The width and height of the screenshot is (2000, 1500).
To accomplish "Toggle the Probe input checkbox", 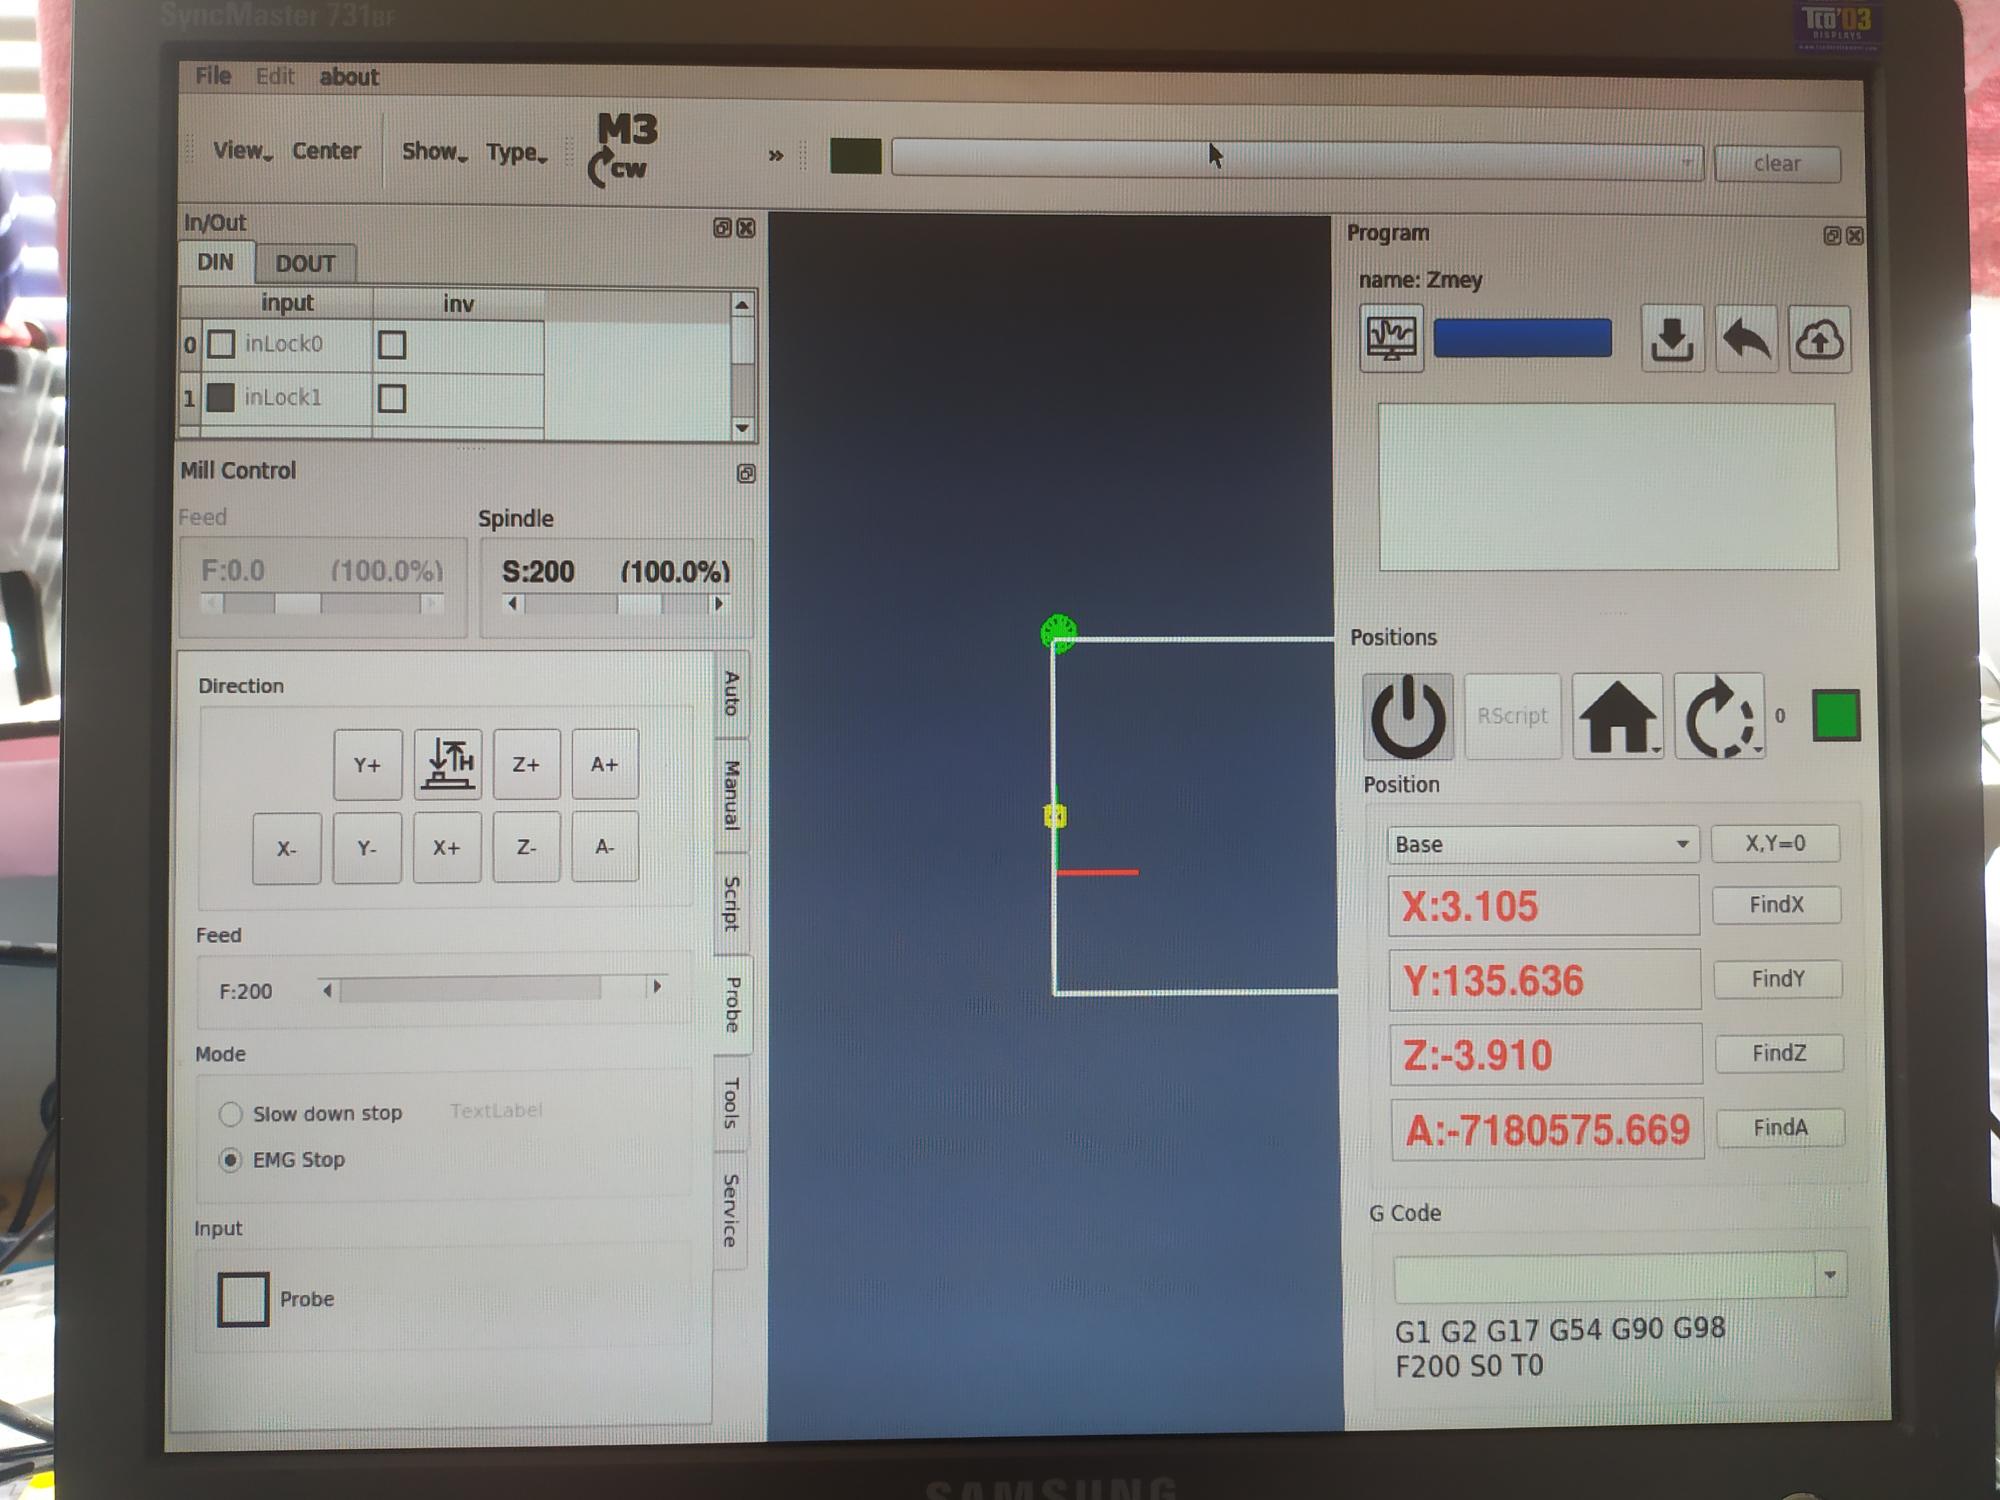I will [243, 1299].
